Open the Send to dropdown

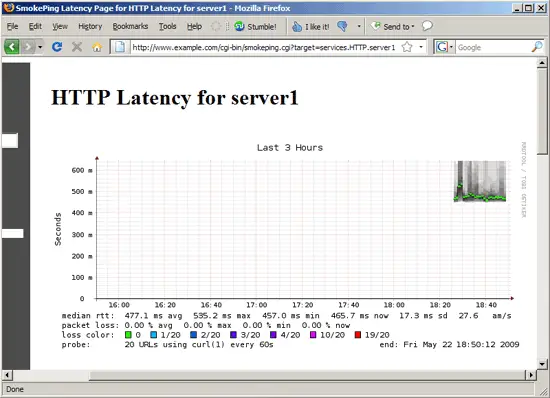(x=393, y=26)
